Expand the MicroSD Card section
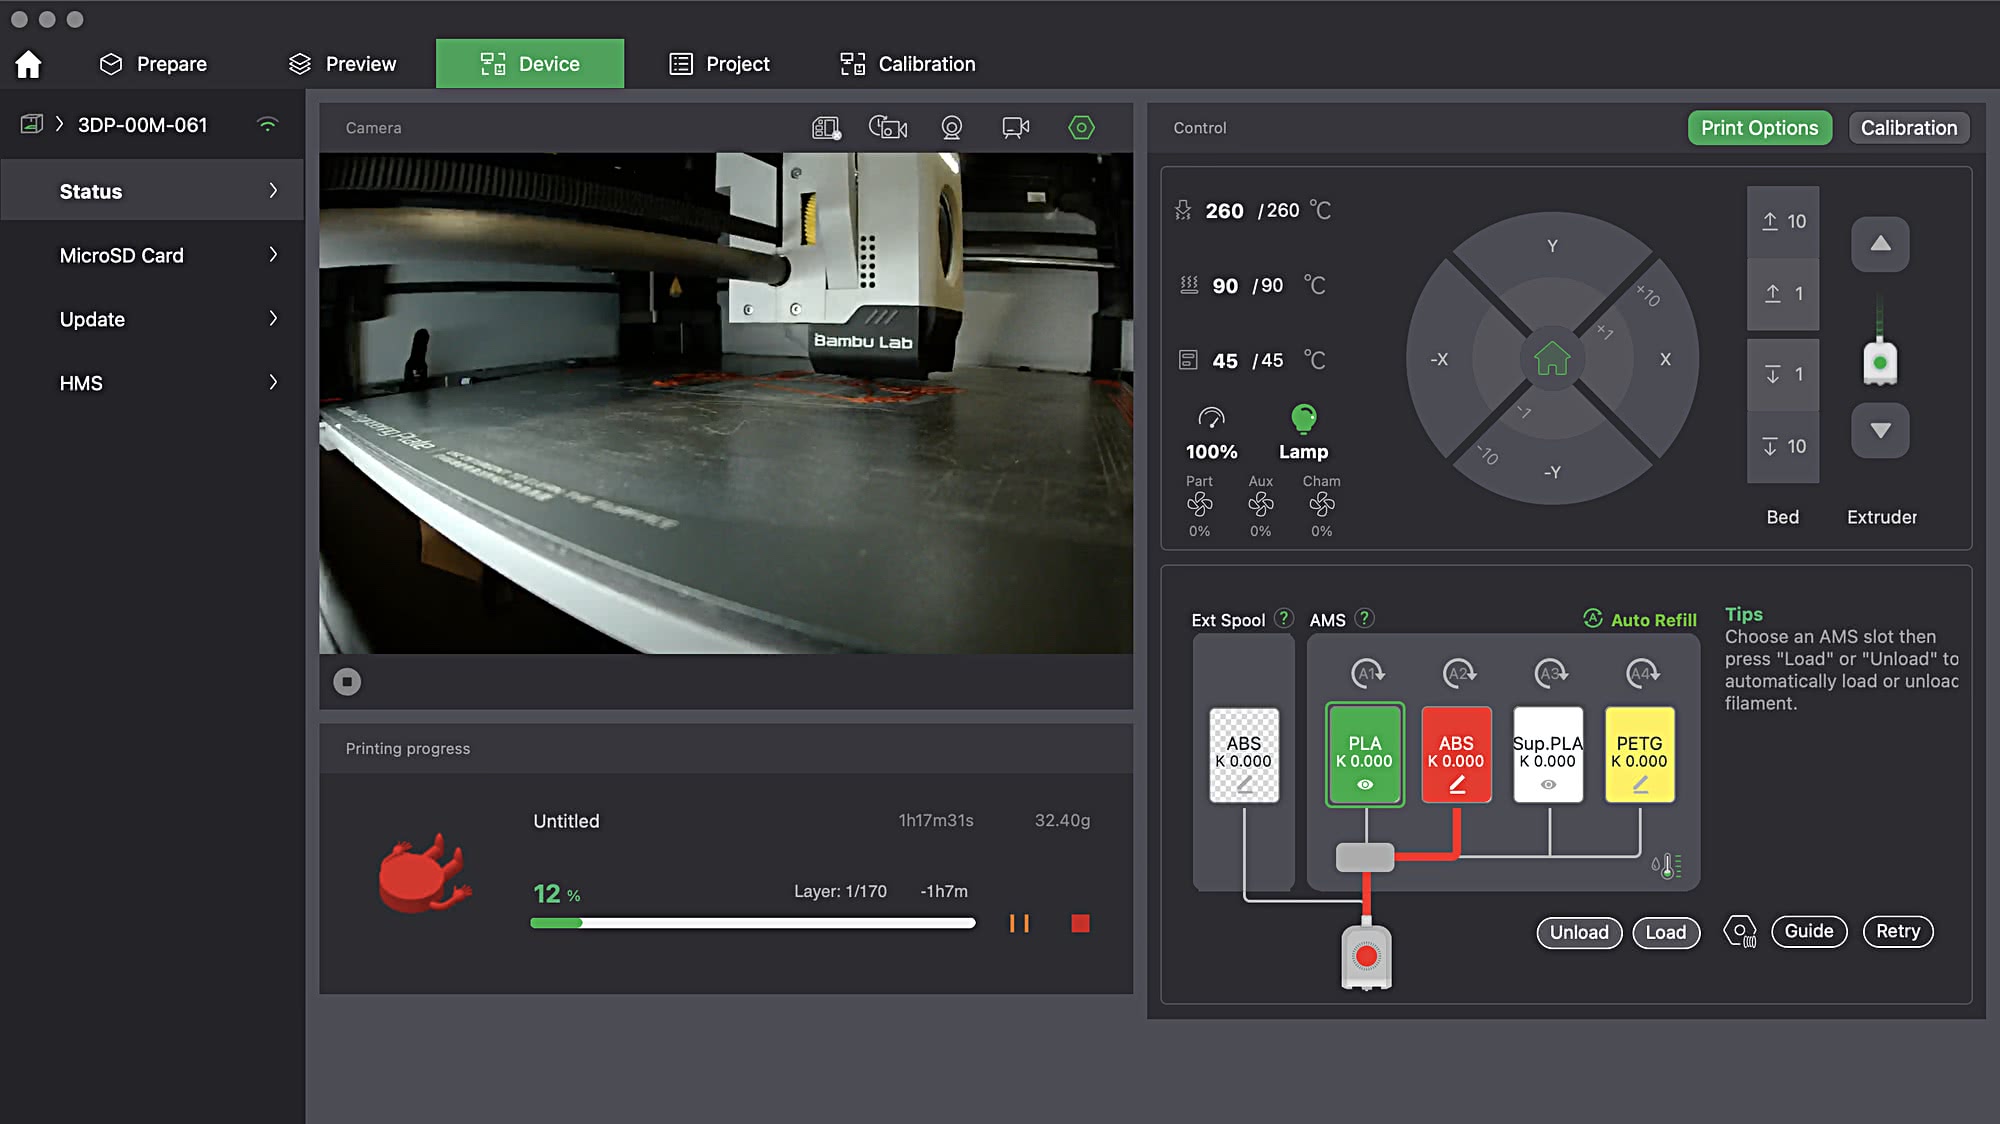The width and height of the screenshot is (2000, 1124). pos(152,255)
